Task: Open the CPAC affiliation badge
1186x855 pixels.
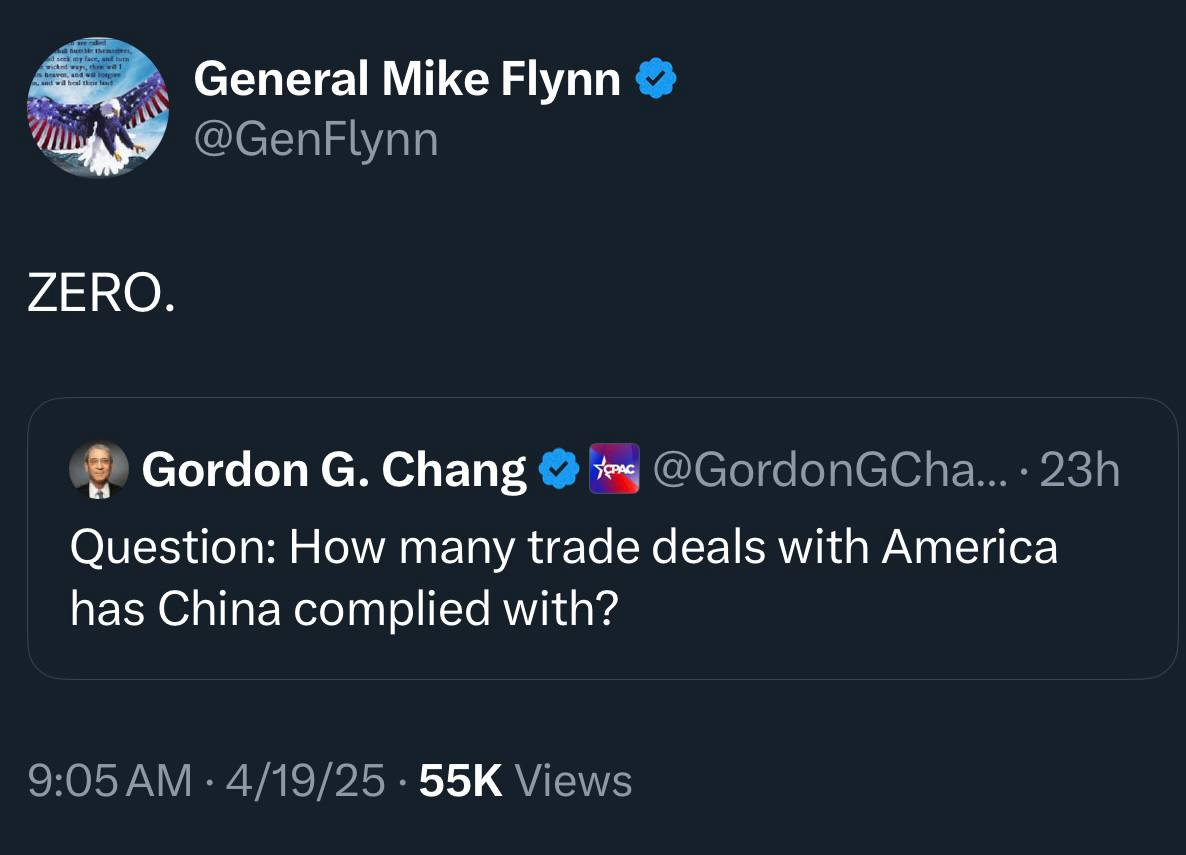Action: point(615,469)
